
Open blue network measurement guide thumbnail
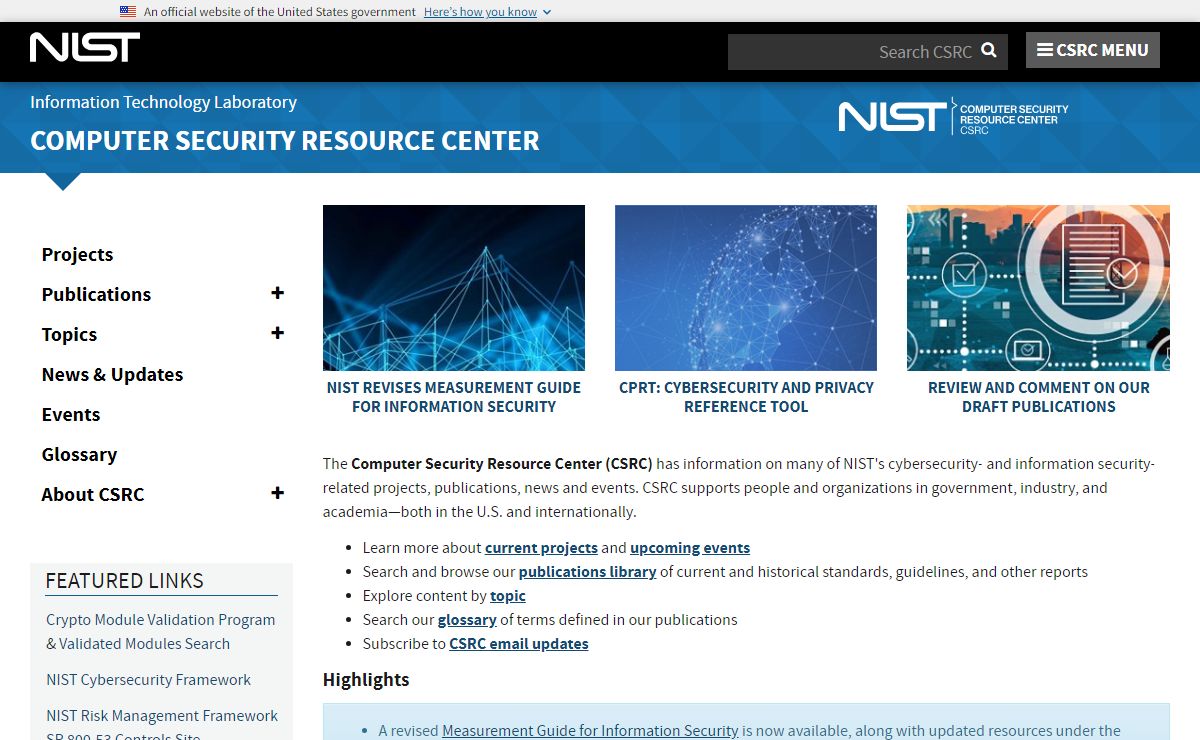pyautogui.click(x=454, y=288)
